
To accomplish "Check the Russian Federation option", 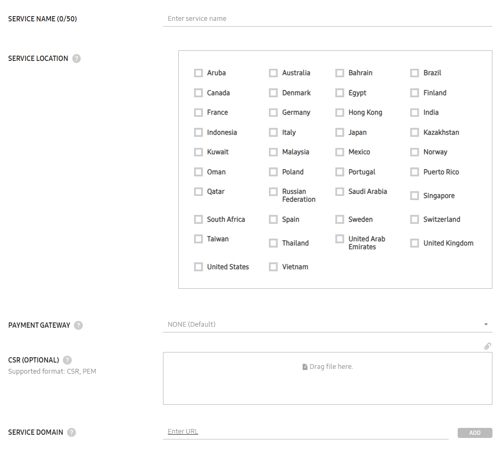I will click(x=273, y=192).
